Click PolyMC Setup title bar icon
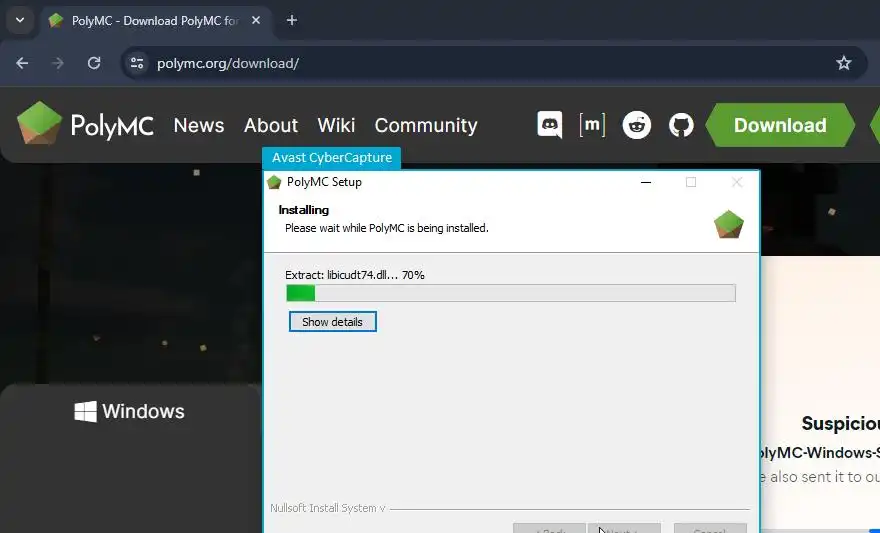The height and width of the screenshot is (533, 880). click(x=274, y=182)
